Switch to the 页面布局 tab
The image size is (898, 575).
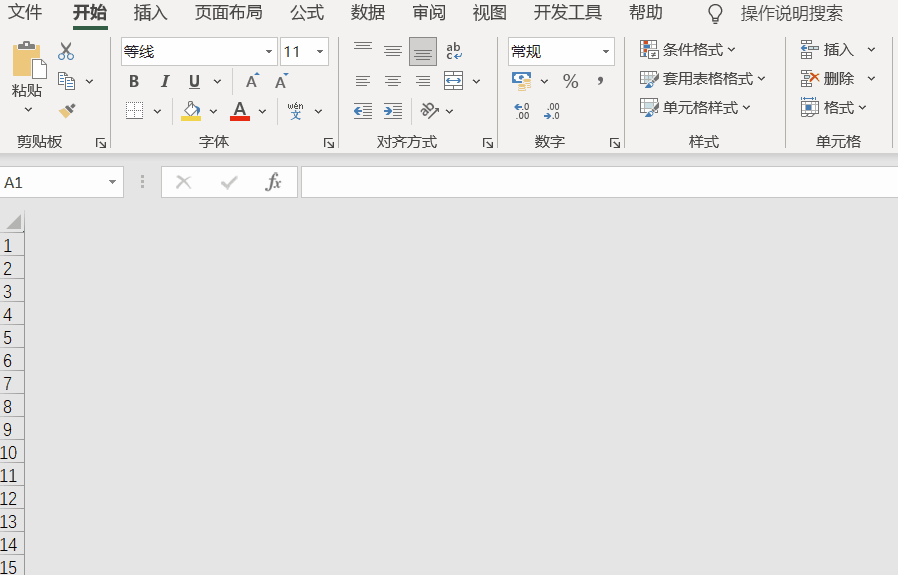tap(229, 13)
